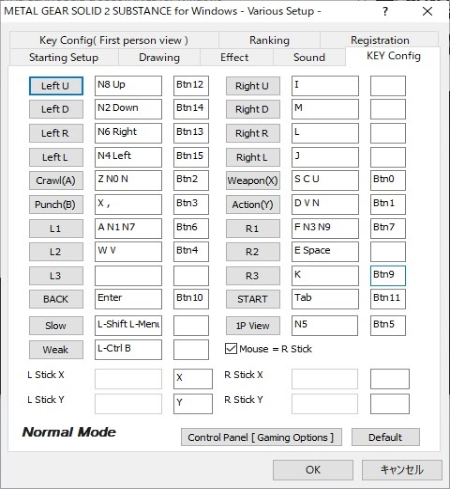Focus the Btn5 pad field
450x489 pixels.
tap(388, 325)
